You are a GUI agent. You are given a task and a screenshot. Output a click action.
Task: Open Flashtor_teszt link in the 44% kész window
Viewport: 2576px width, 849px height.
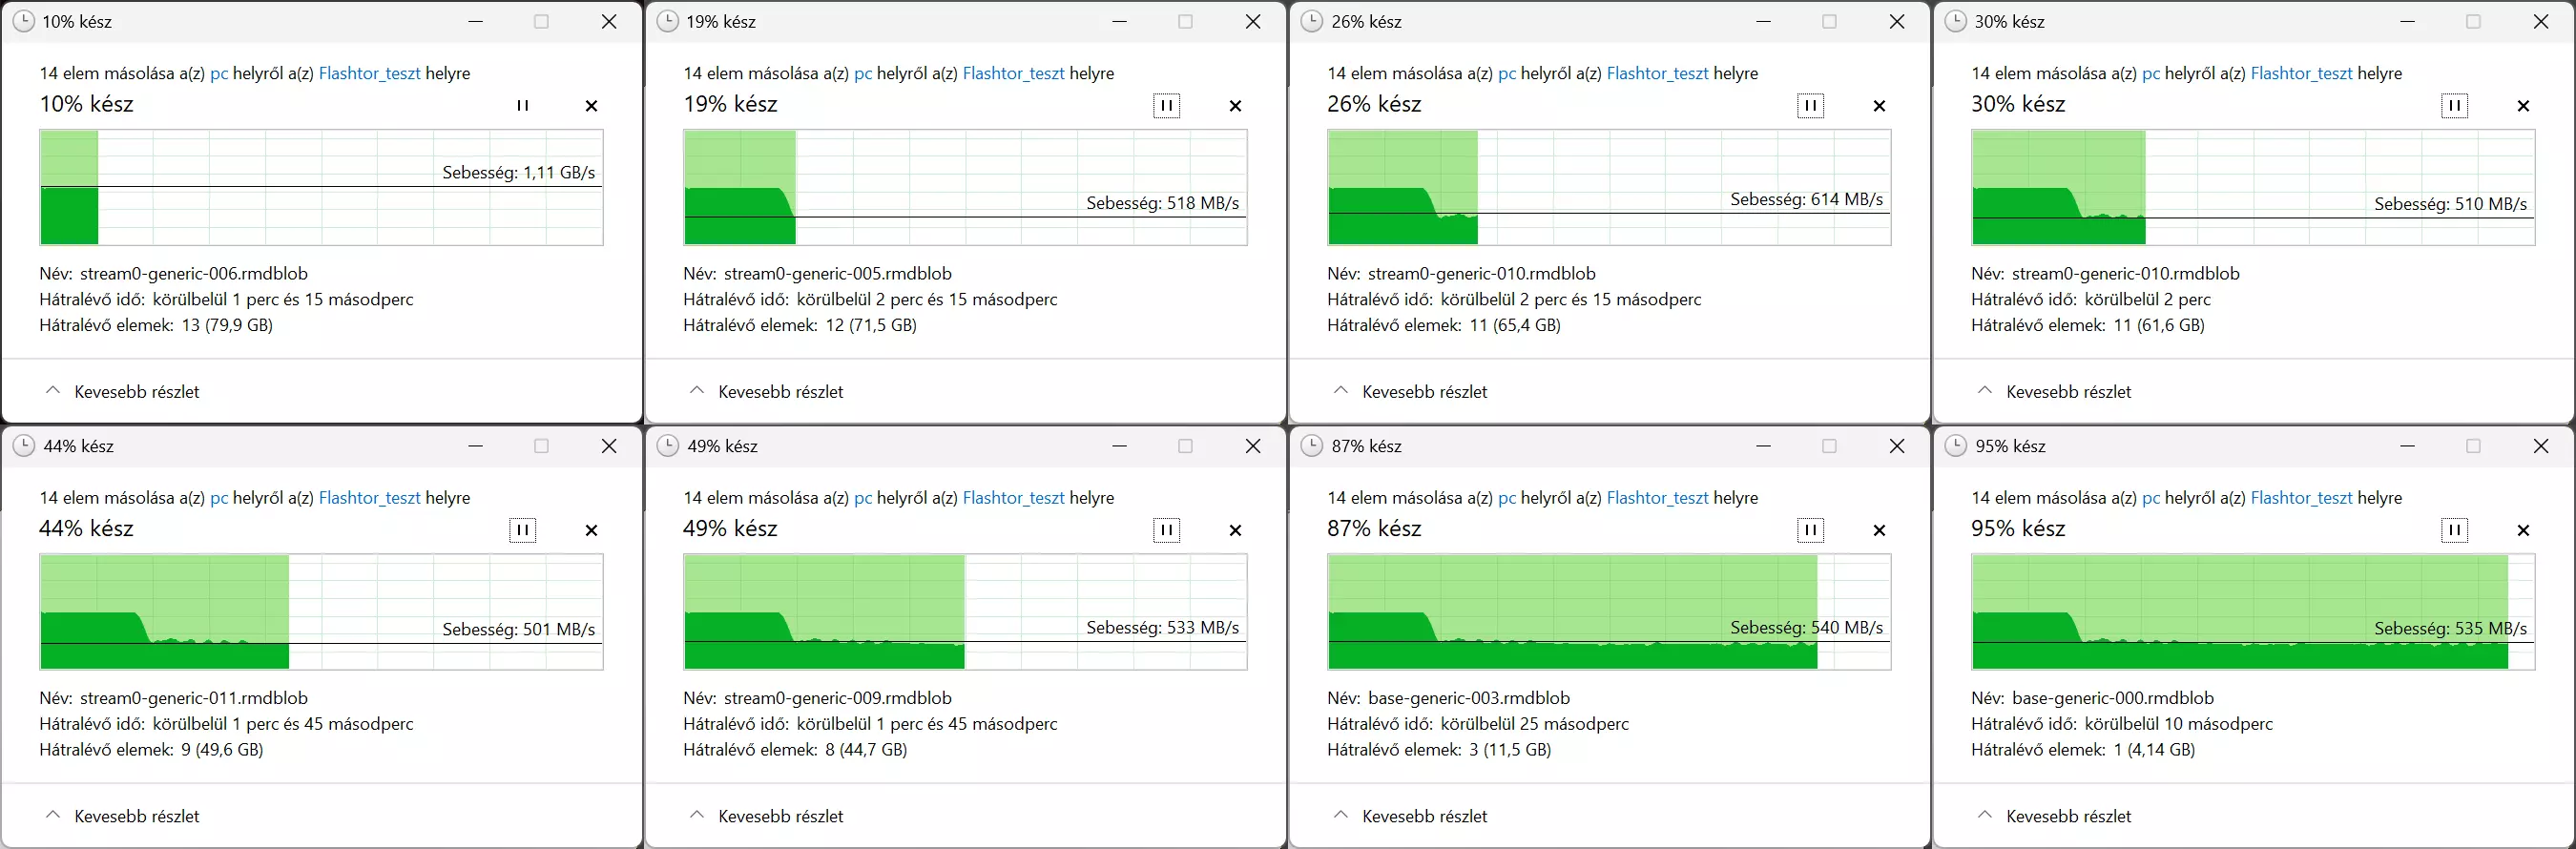pos(369,498)
